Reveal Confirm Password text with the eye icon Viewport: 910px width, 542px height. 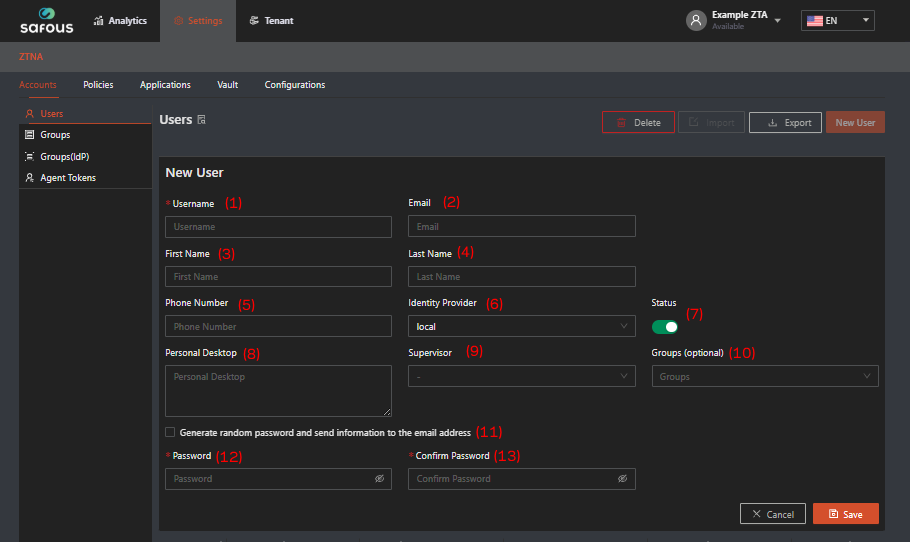[622, 479]
